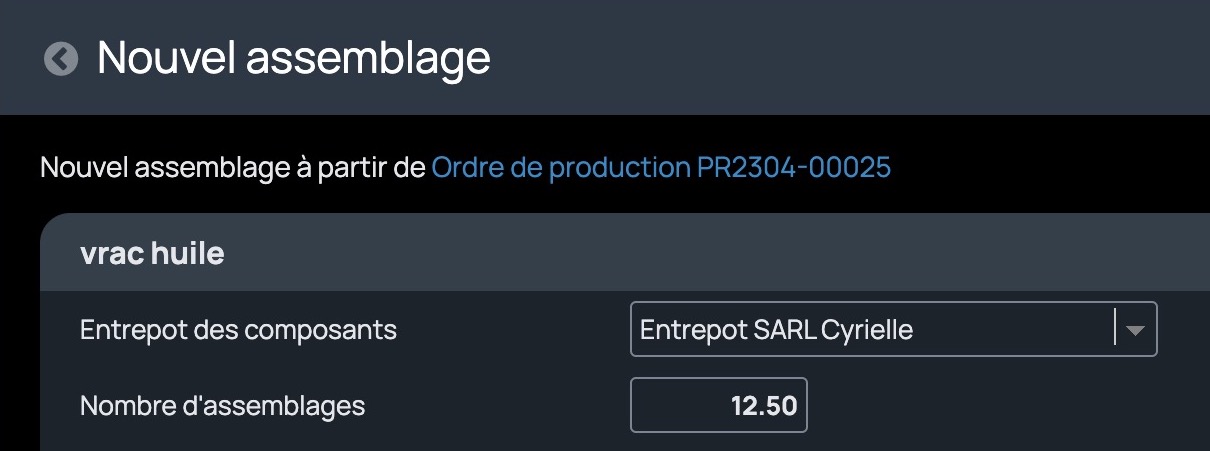This screenshot has height=451, width=1210.
Task: Click the "Nouvel assemblage à partir de" text
Action: (x=233, y=167)
